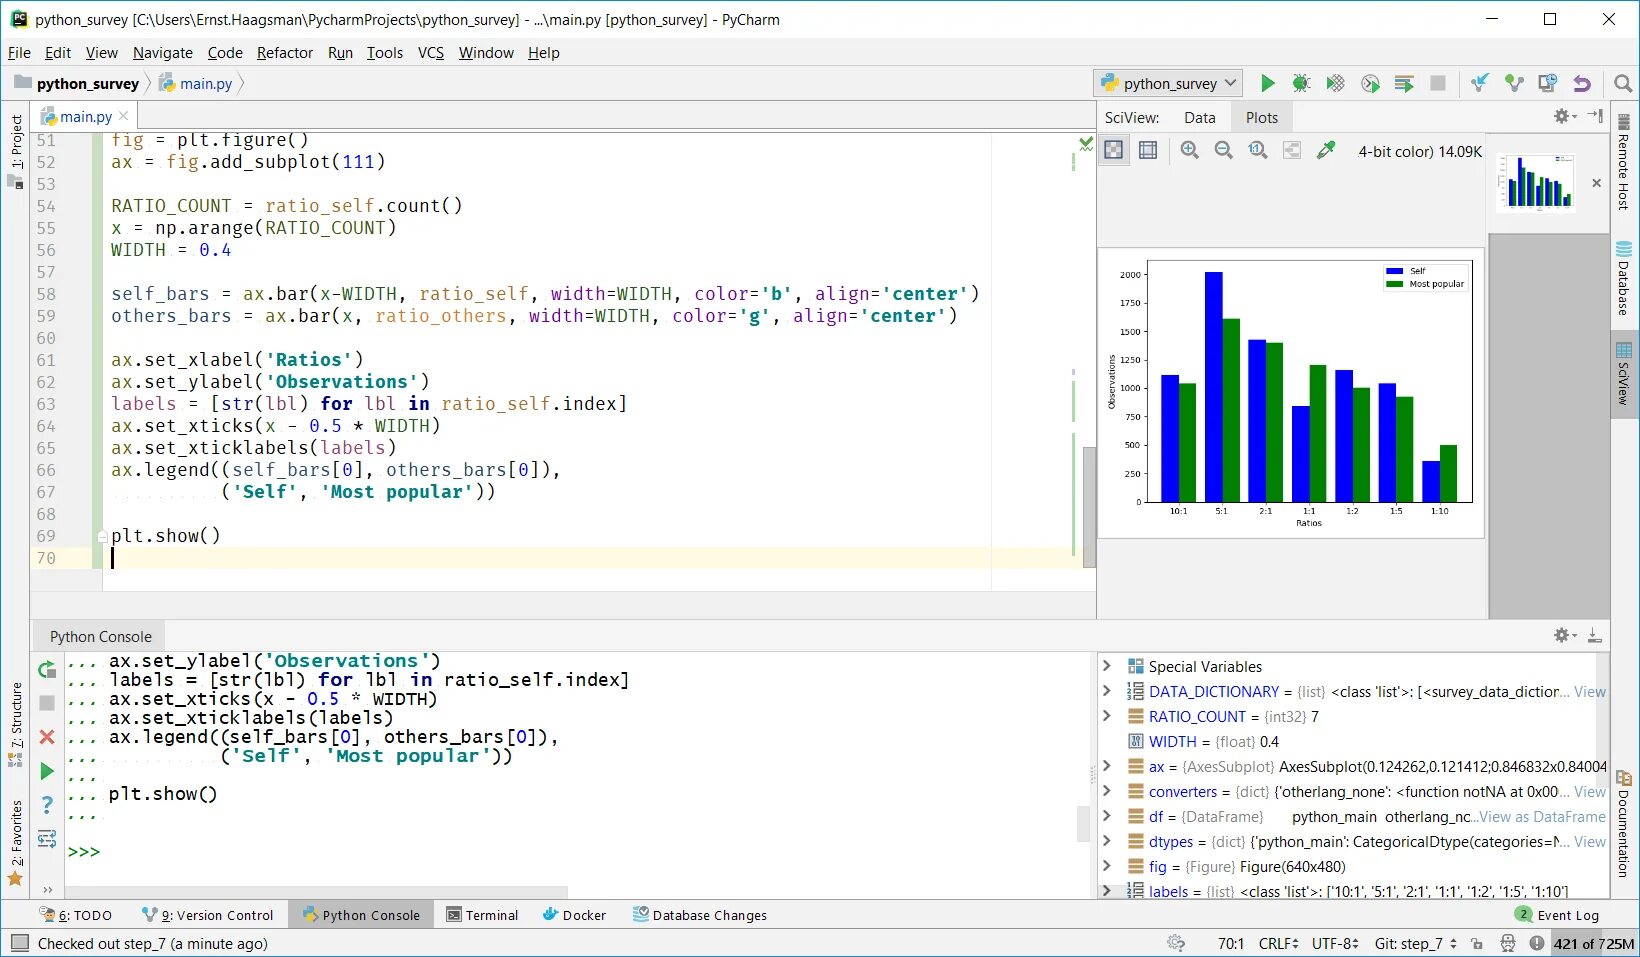This screenshot has height=957, width=1640.
Task: Hide the SciView panel using the arrow-bar icon
Action: tap(1595, 117)
